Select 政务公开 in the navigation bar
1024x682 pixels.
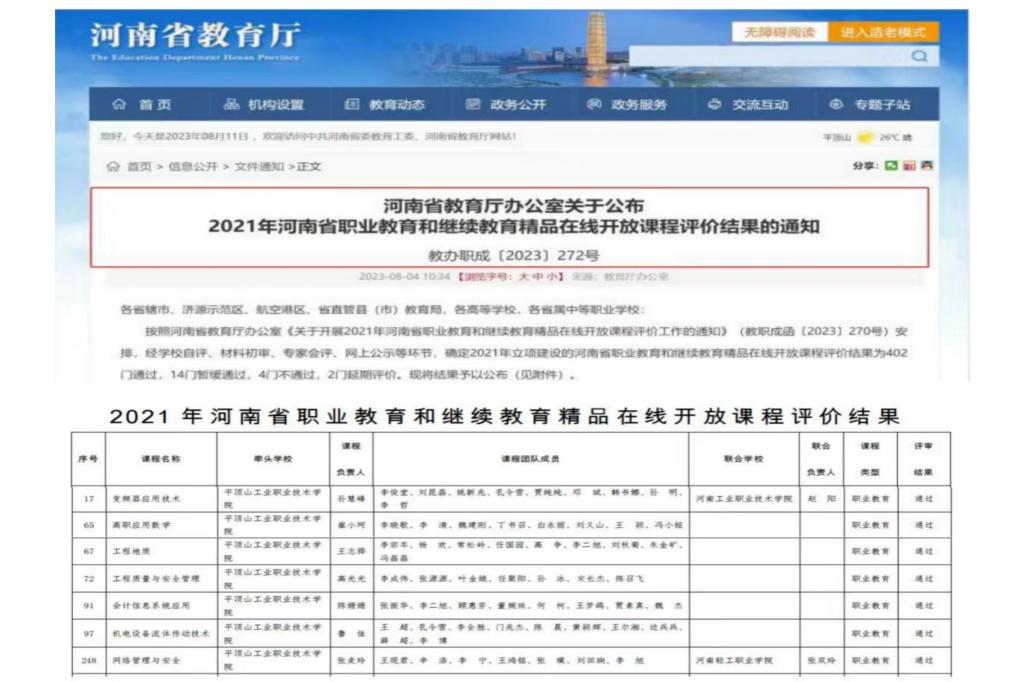click(x=506, y=105)
